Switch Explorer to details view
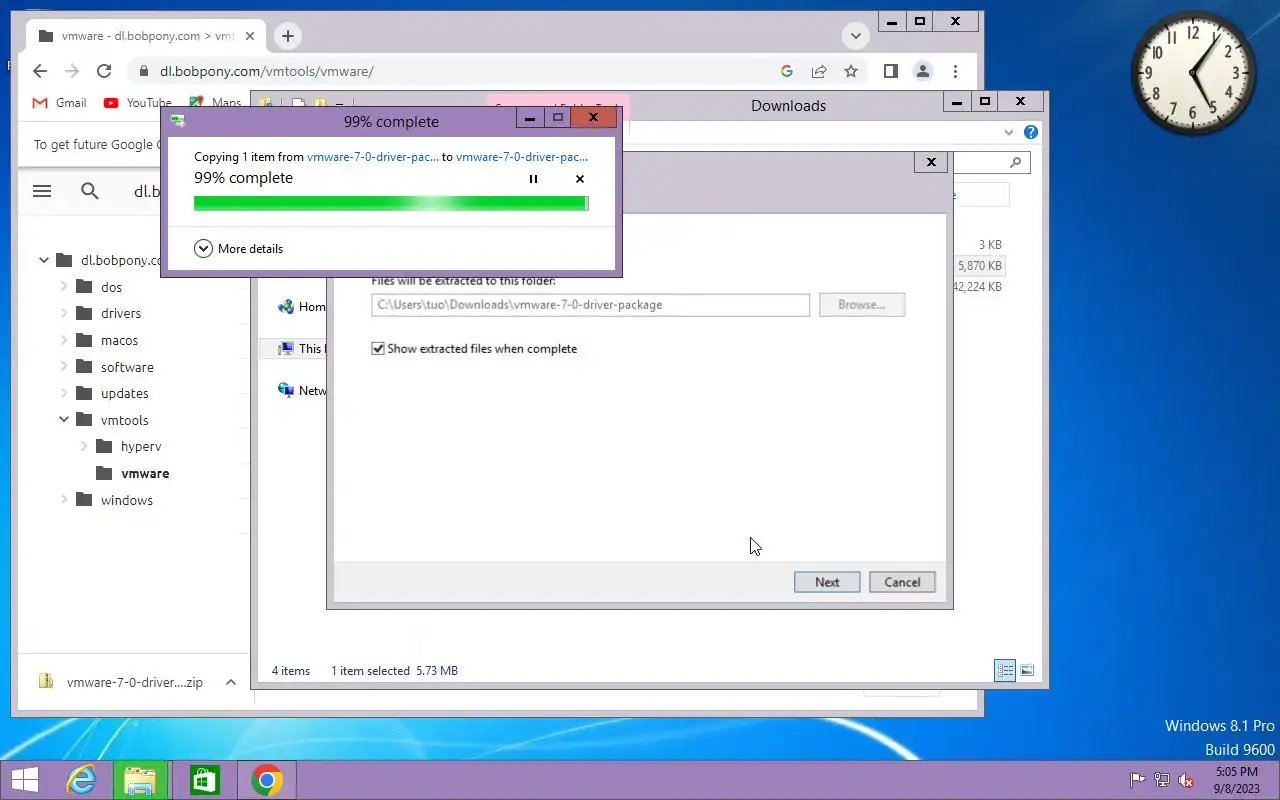 click(1005, 670)
